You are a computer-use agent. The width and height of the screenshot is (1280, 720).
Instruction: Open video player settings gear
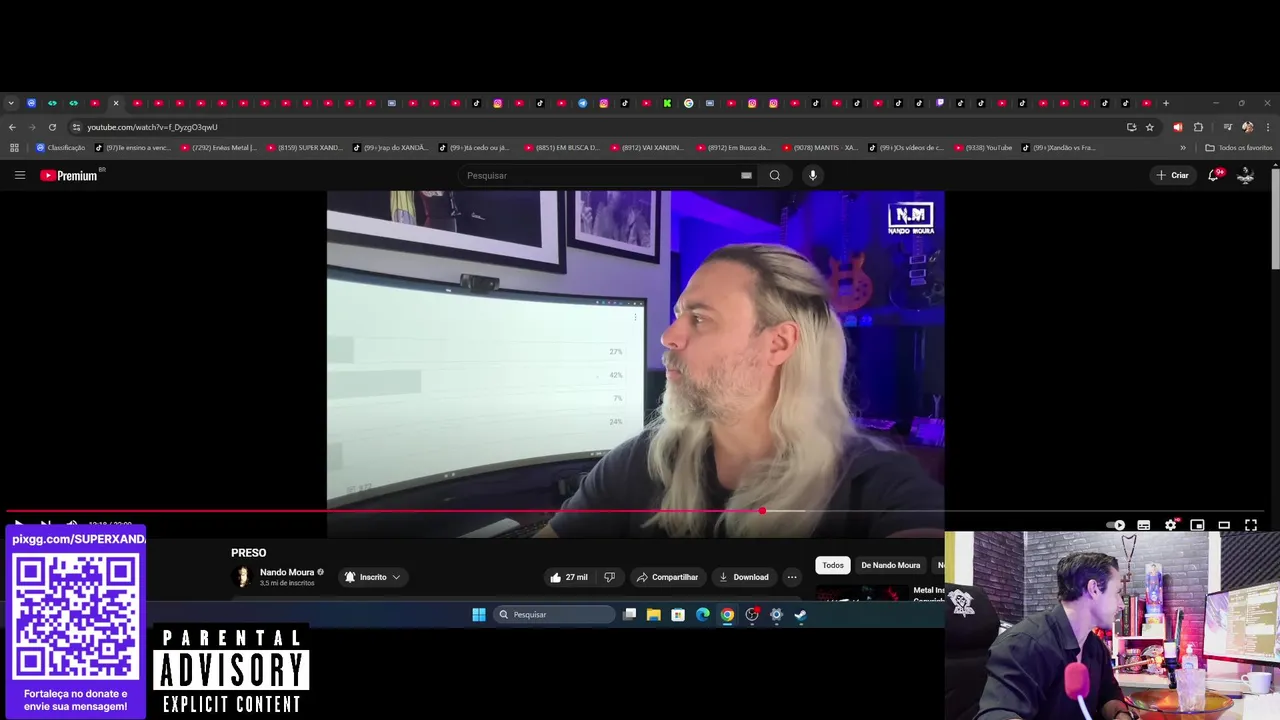click(x=1171, y=525)
